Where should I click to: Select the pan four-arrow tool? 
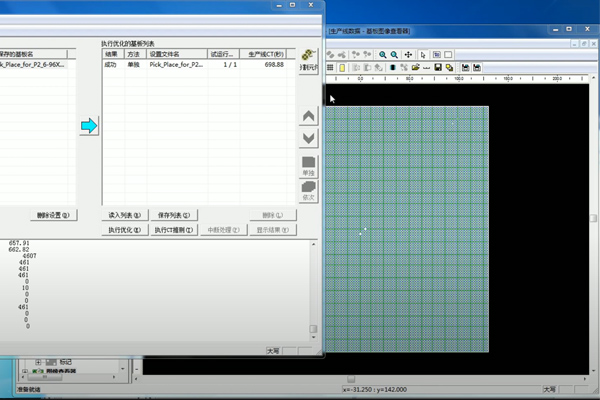408,55
